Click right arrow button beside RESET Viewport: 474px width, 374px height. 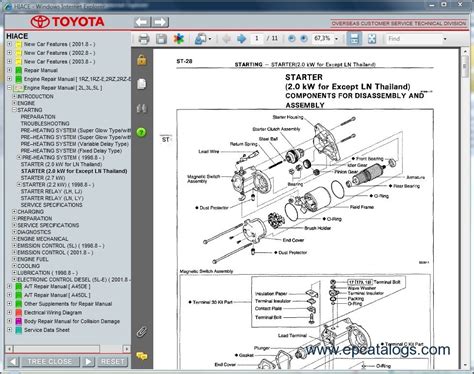(x=88, y=362)
